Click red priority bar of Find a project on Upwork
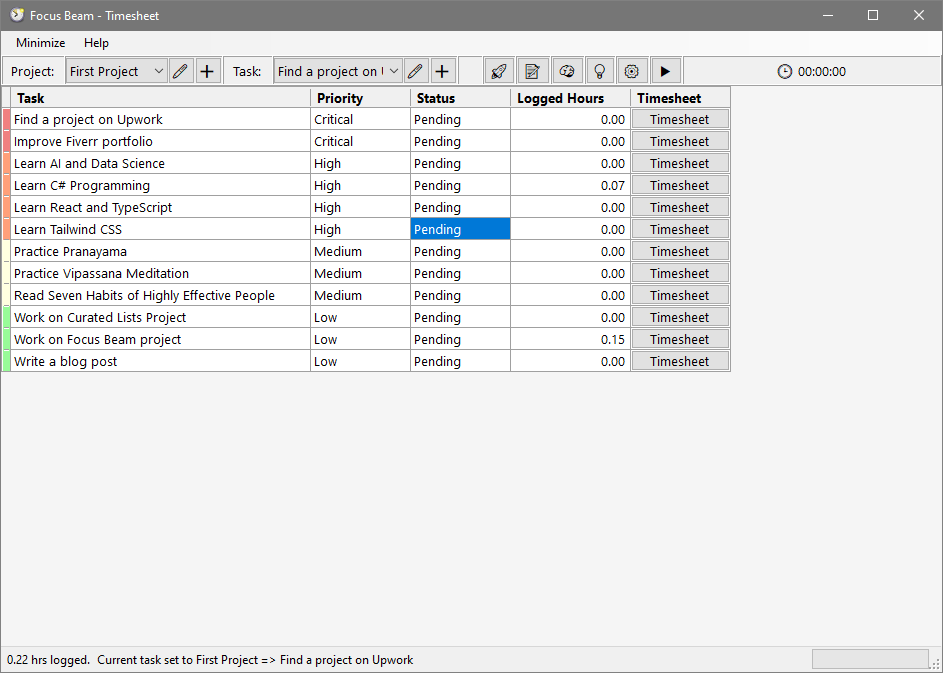The image size is (943, 673). (6, 119)
